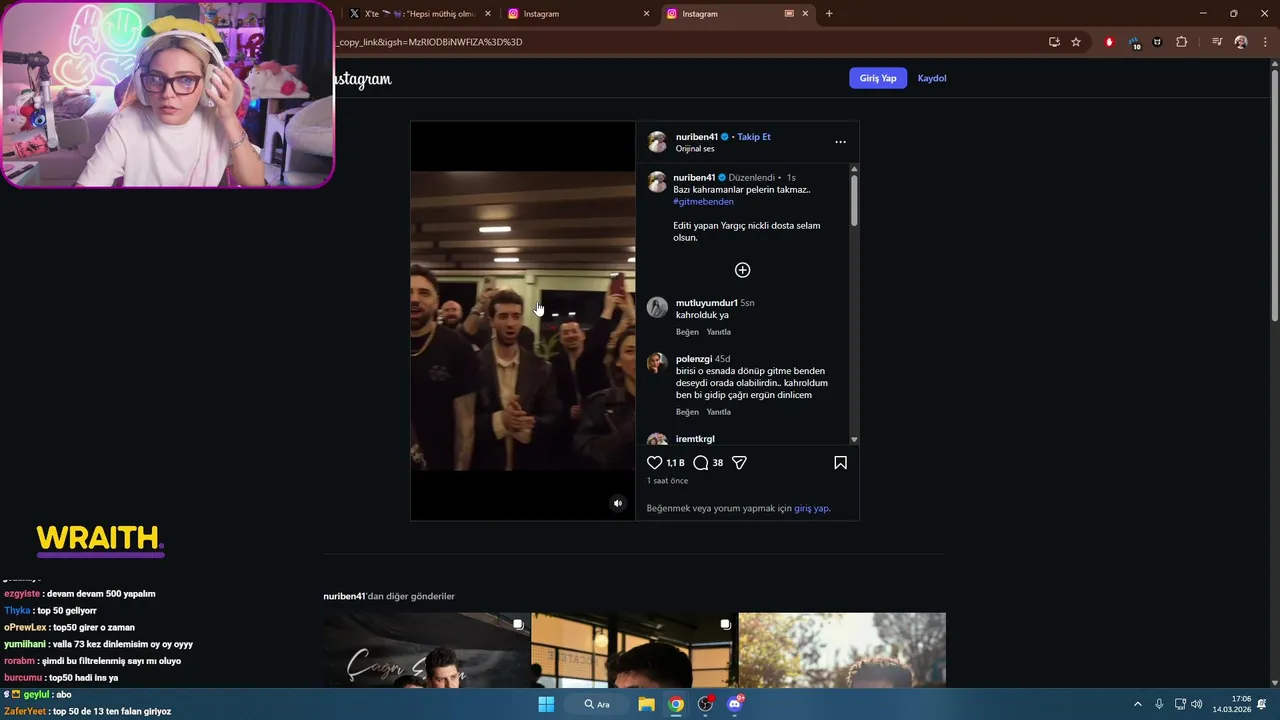
Task: Save the post with the bookmark icon
Action: tap(840, 463)
